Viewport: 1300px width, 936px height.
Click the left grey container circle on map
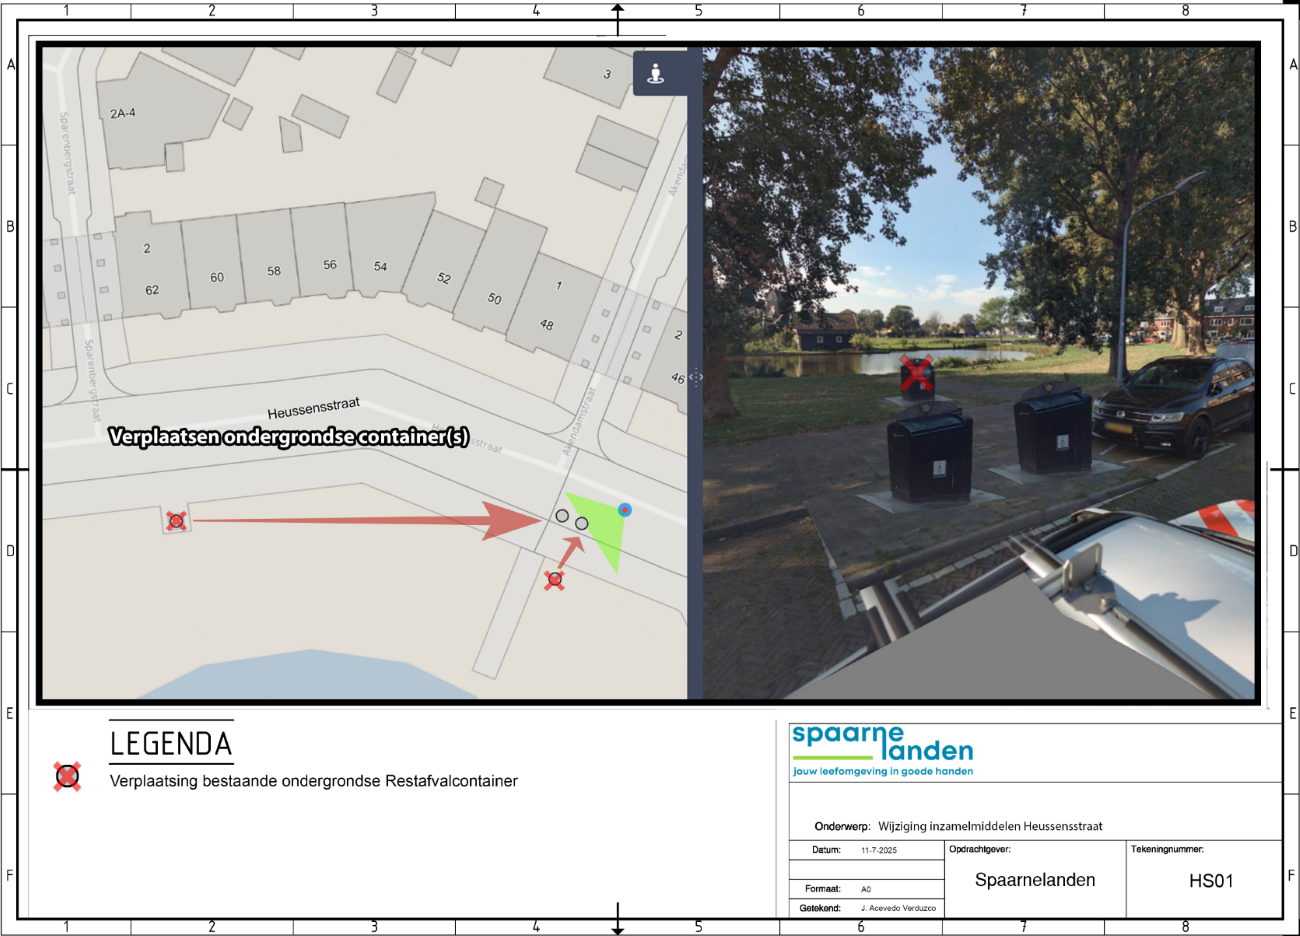pos(562,516)
